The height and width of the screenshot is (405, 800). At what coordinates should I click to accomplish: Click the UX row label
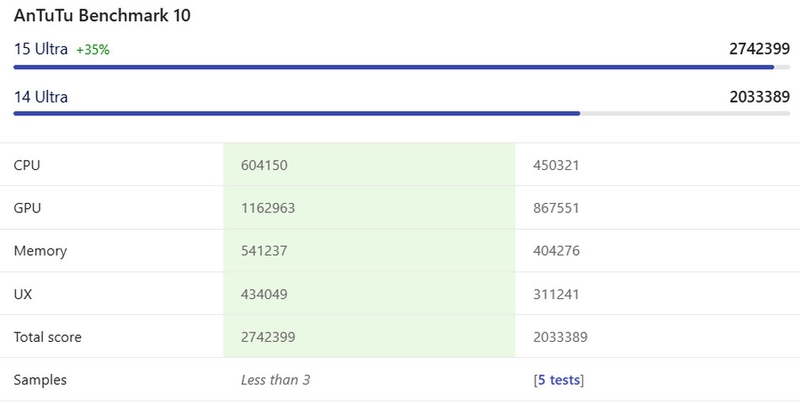(23, 294)
